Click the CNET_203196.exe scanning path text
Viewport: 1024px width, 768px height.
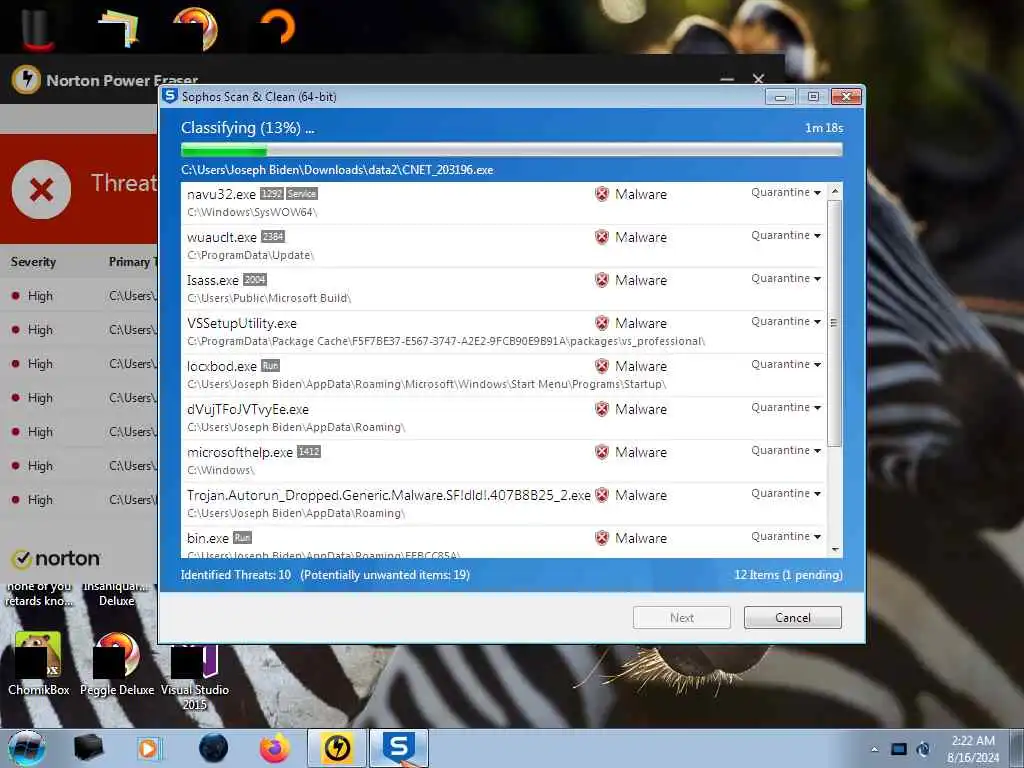click(x=337, y=170)
